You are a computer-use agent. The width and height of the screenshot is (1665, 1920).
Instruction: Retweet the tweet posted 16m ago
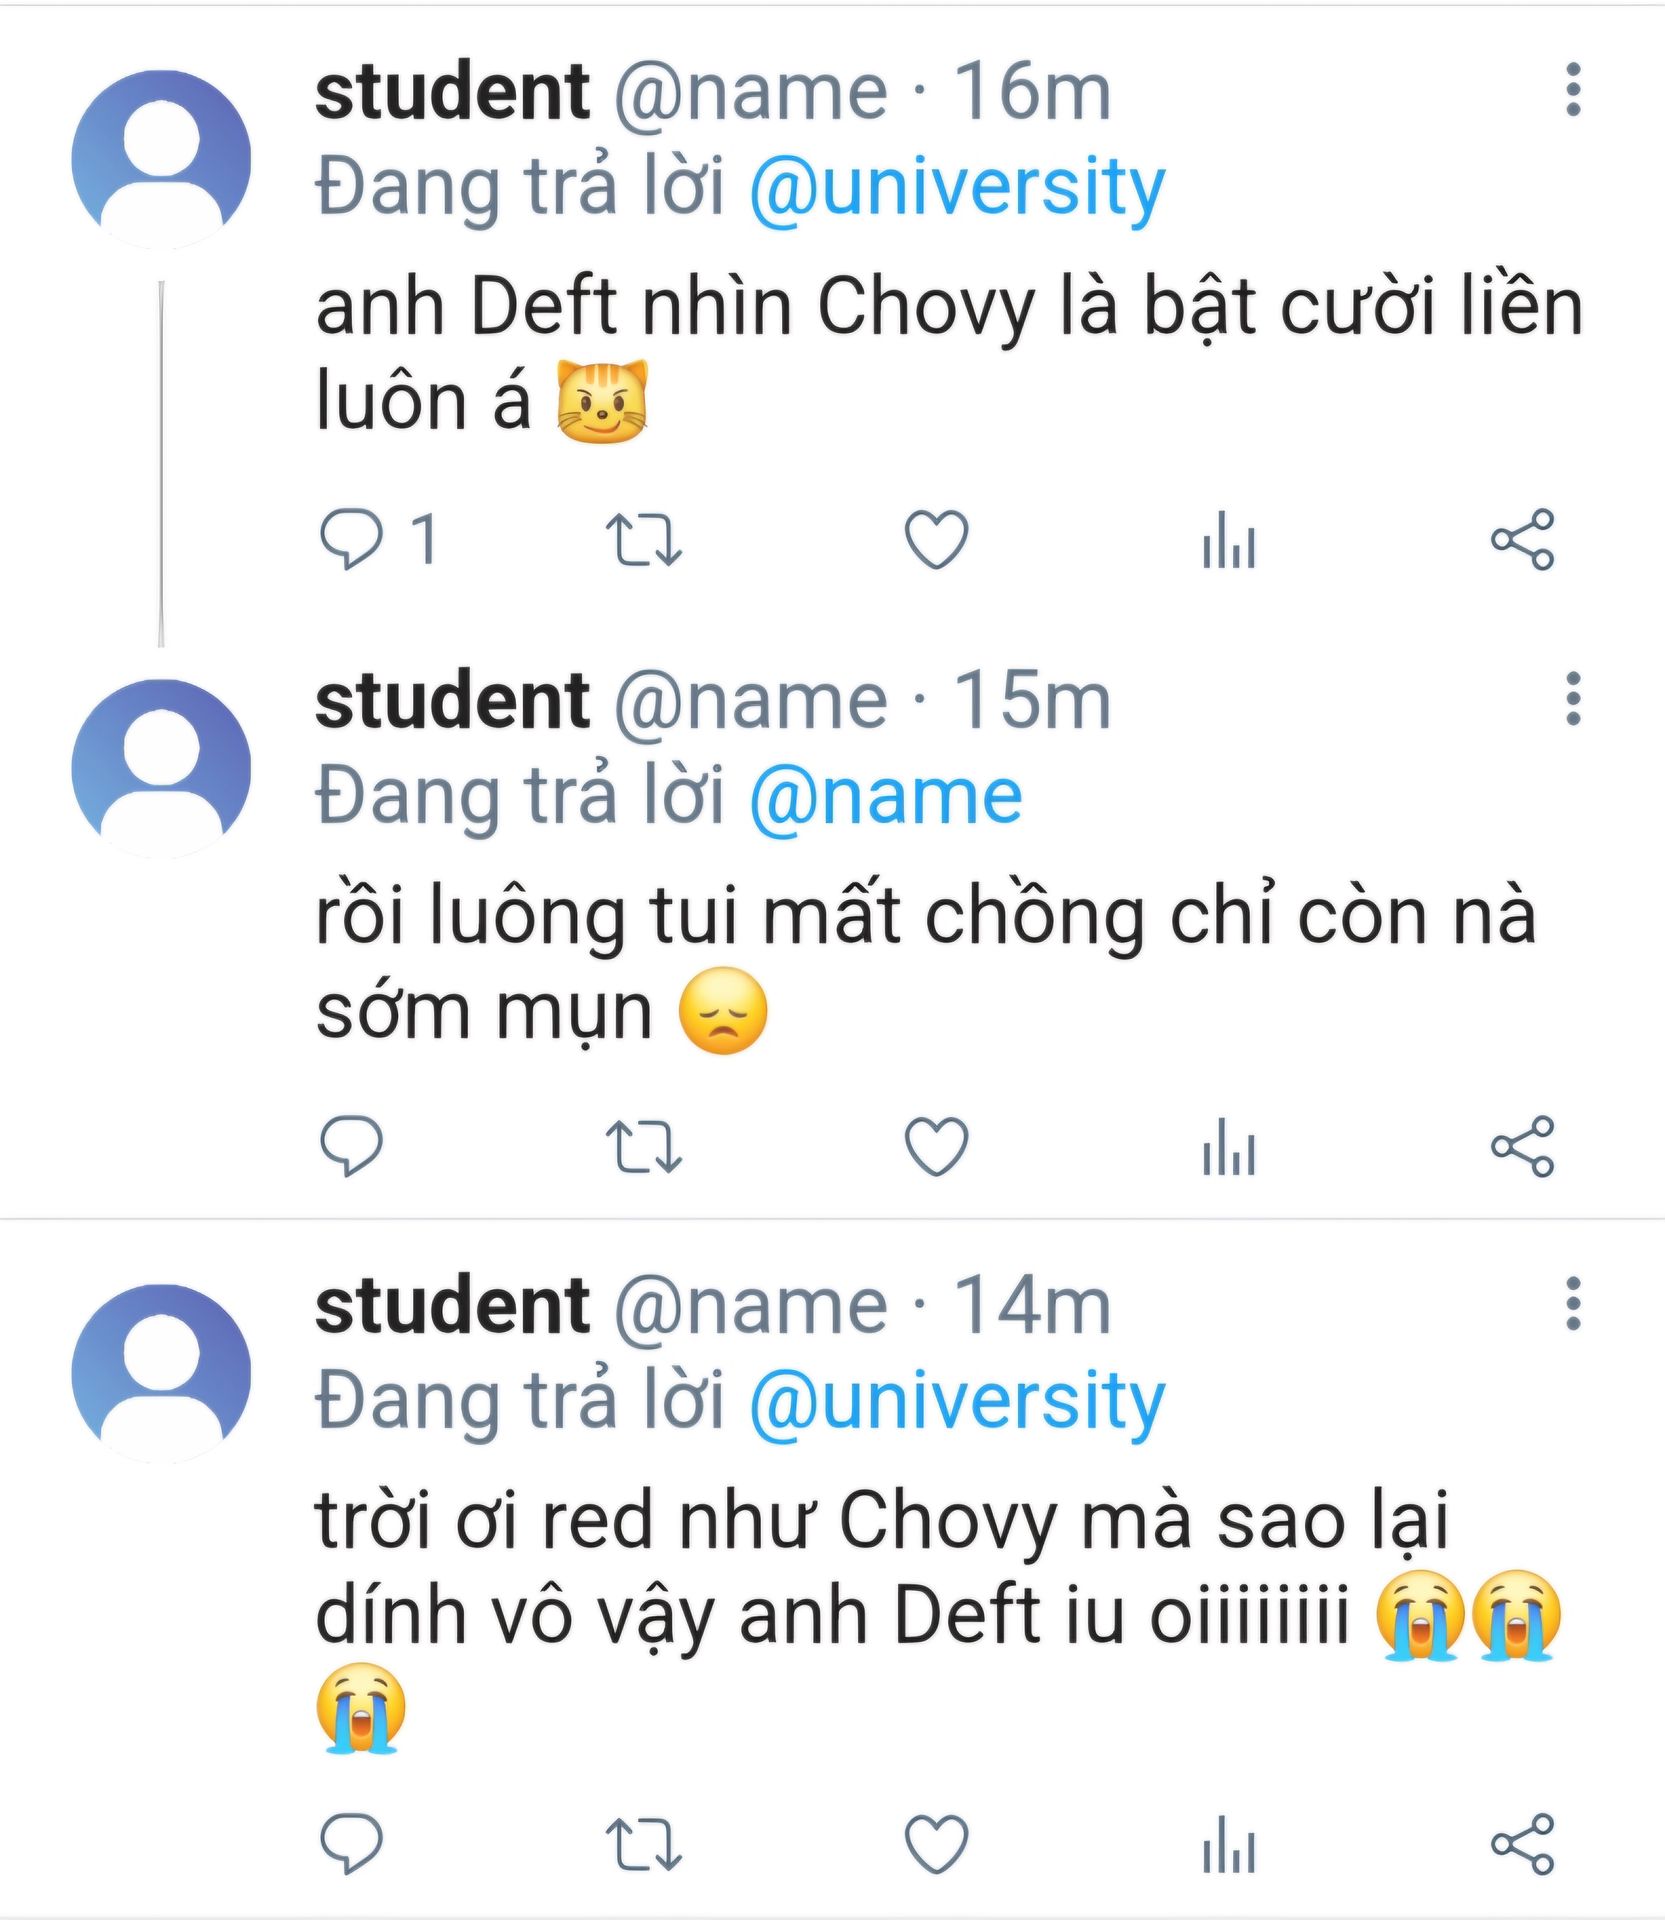coord(644,539)
